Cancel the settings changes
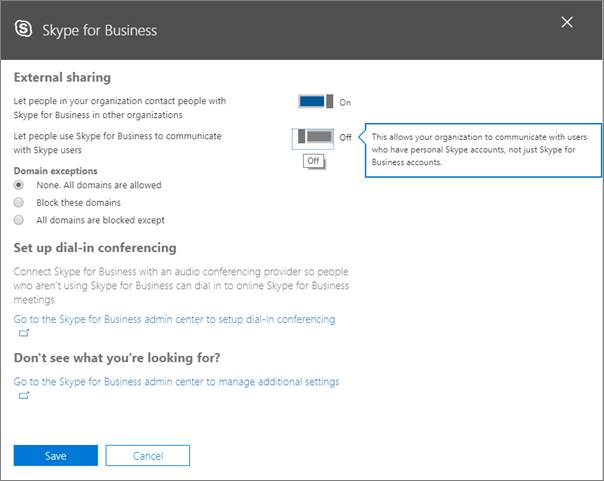 pyautogui.click(x=148, y=456)
